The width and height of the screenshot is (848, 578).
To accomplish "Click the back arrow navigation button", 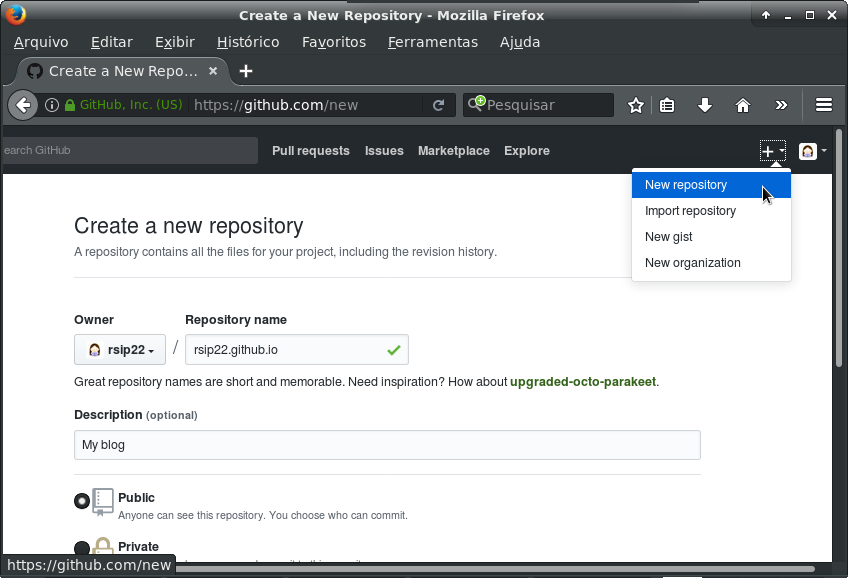I will pyautogui.click(x=23, y=105).
